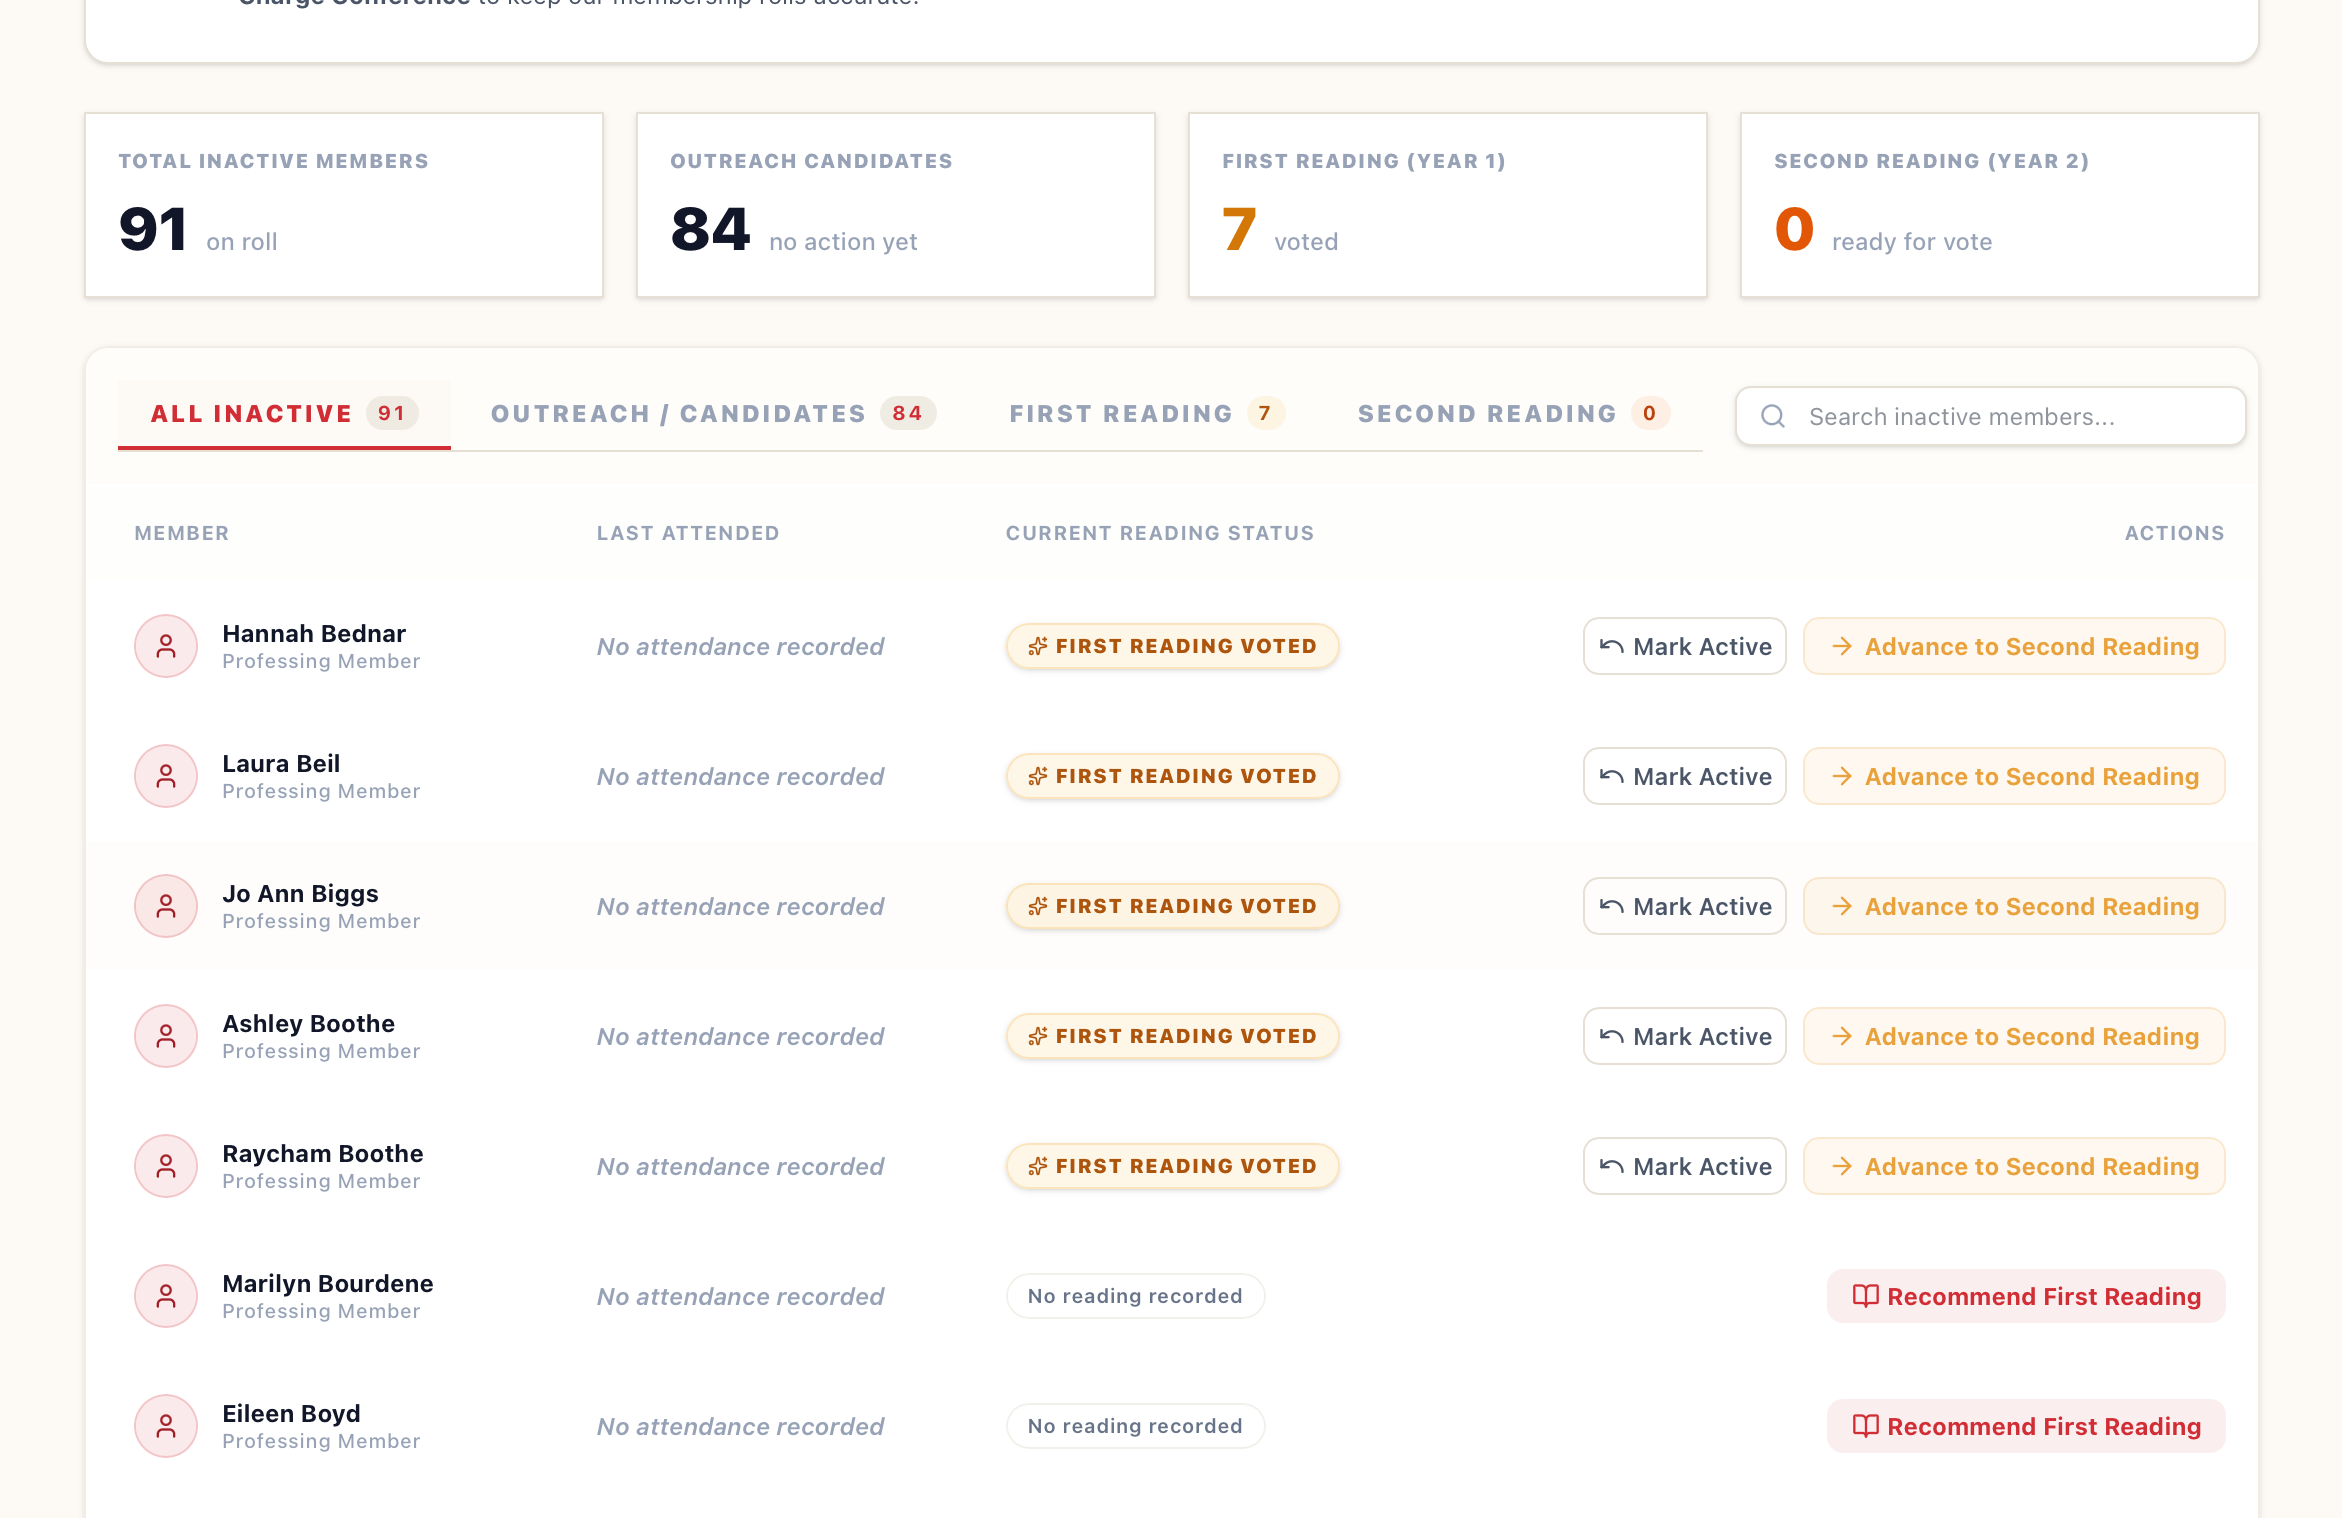Click the Member column header
This screenshot has height=1518, width=2342.
point(182,533)
